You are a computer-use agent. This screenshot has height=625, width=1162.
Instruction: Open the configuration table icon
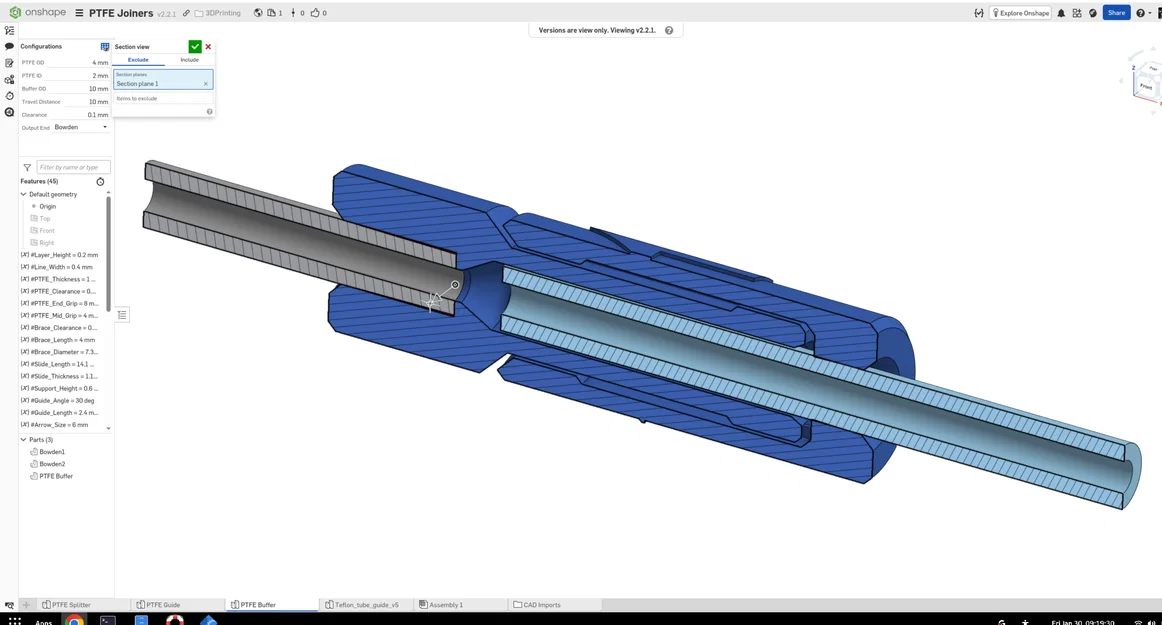[x=104, y=47]
